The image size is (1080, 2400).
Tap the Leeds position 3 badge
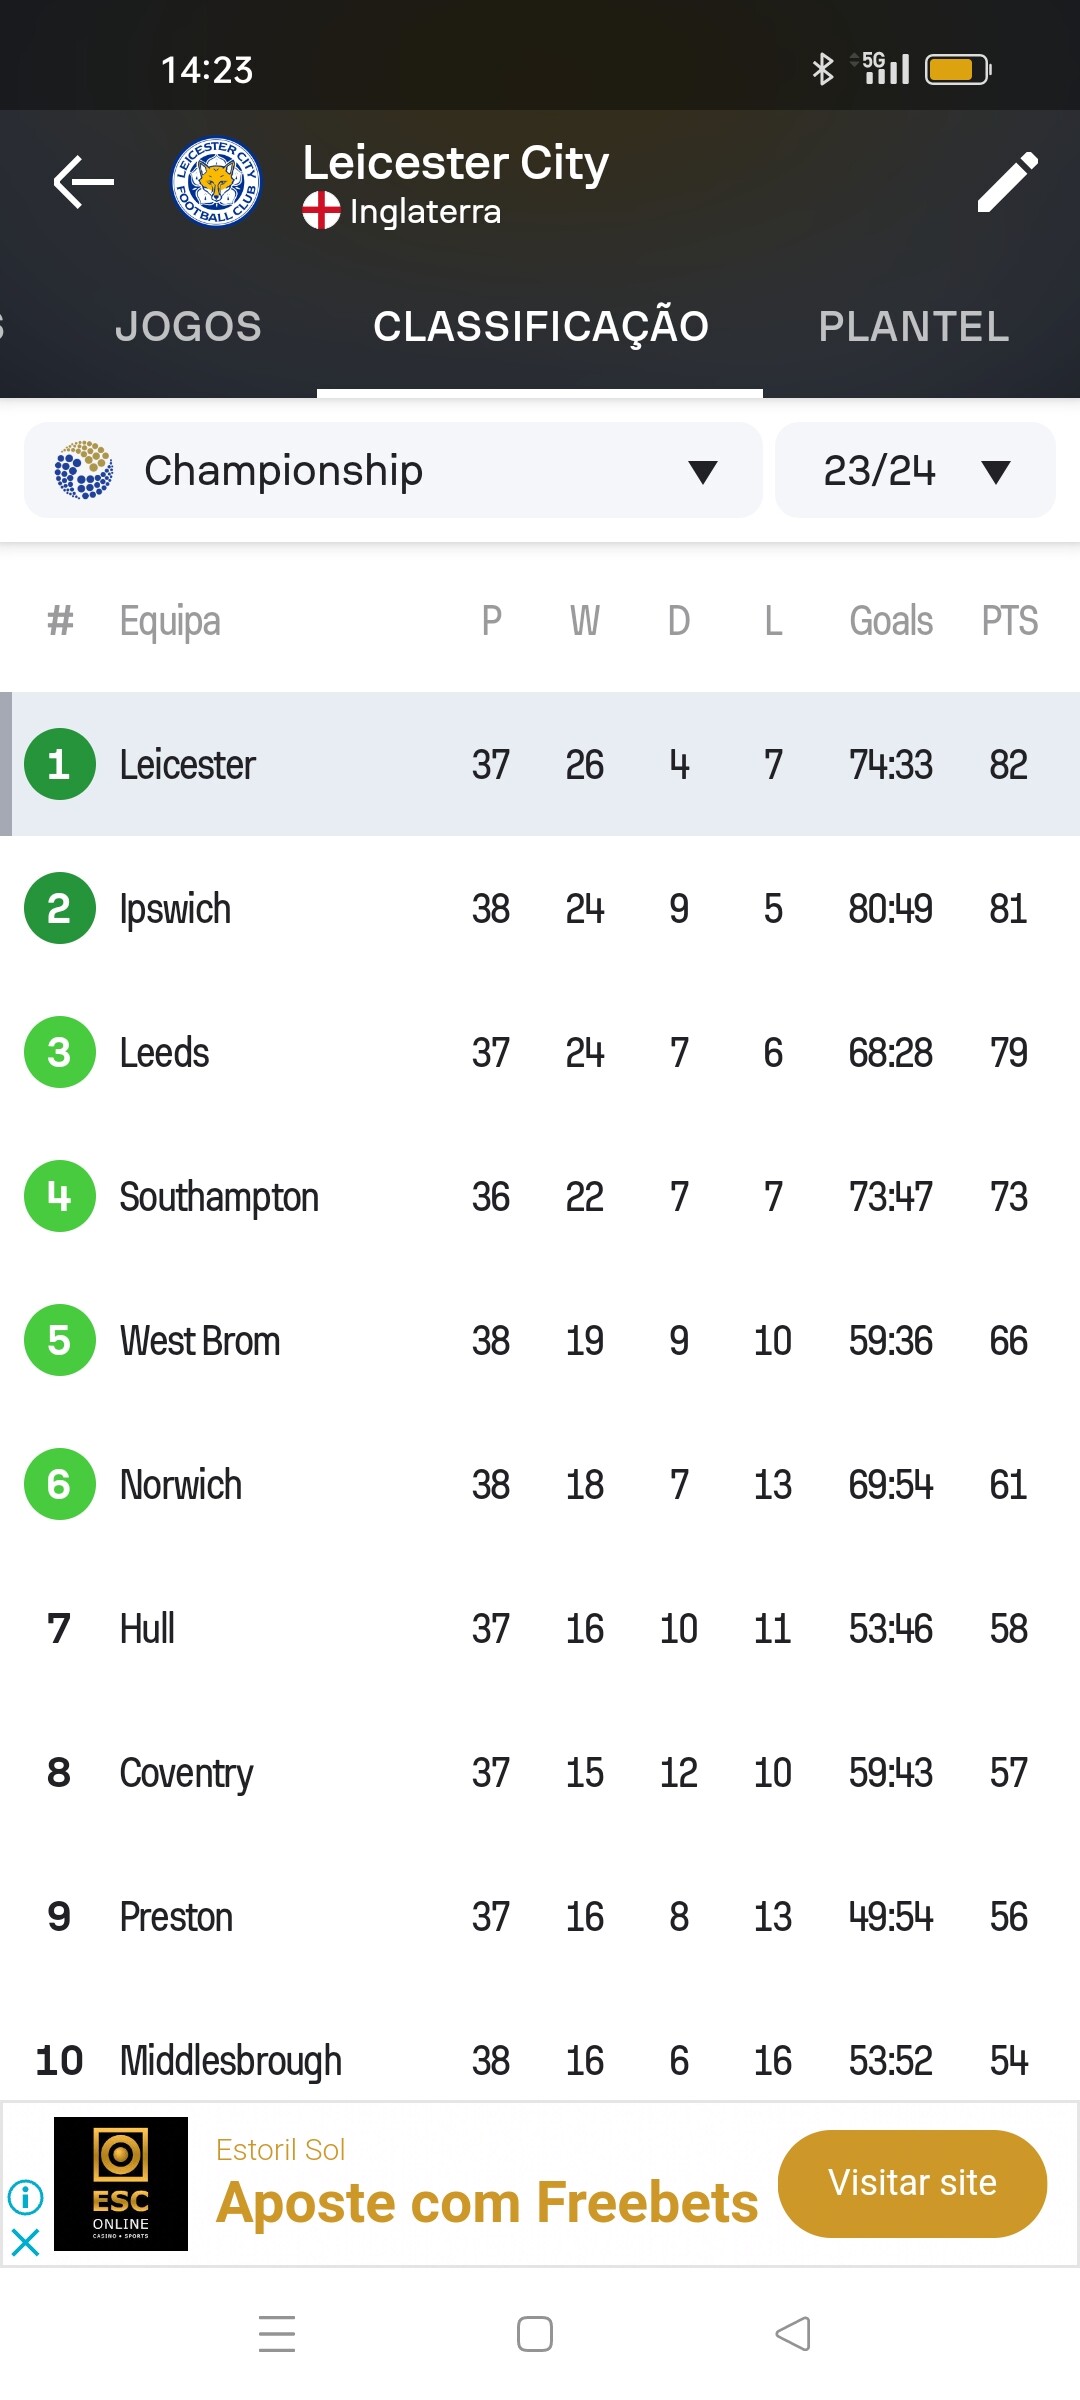(x=60, y=1052)
